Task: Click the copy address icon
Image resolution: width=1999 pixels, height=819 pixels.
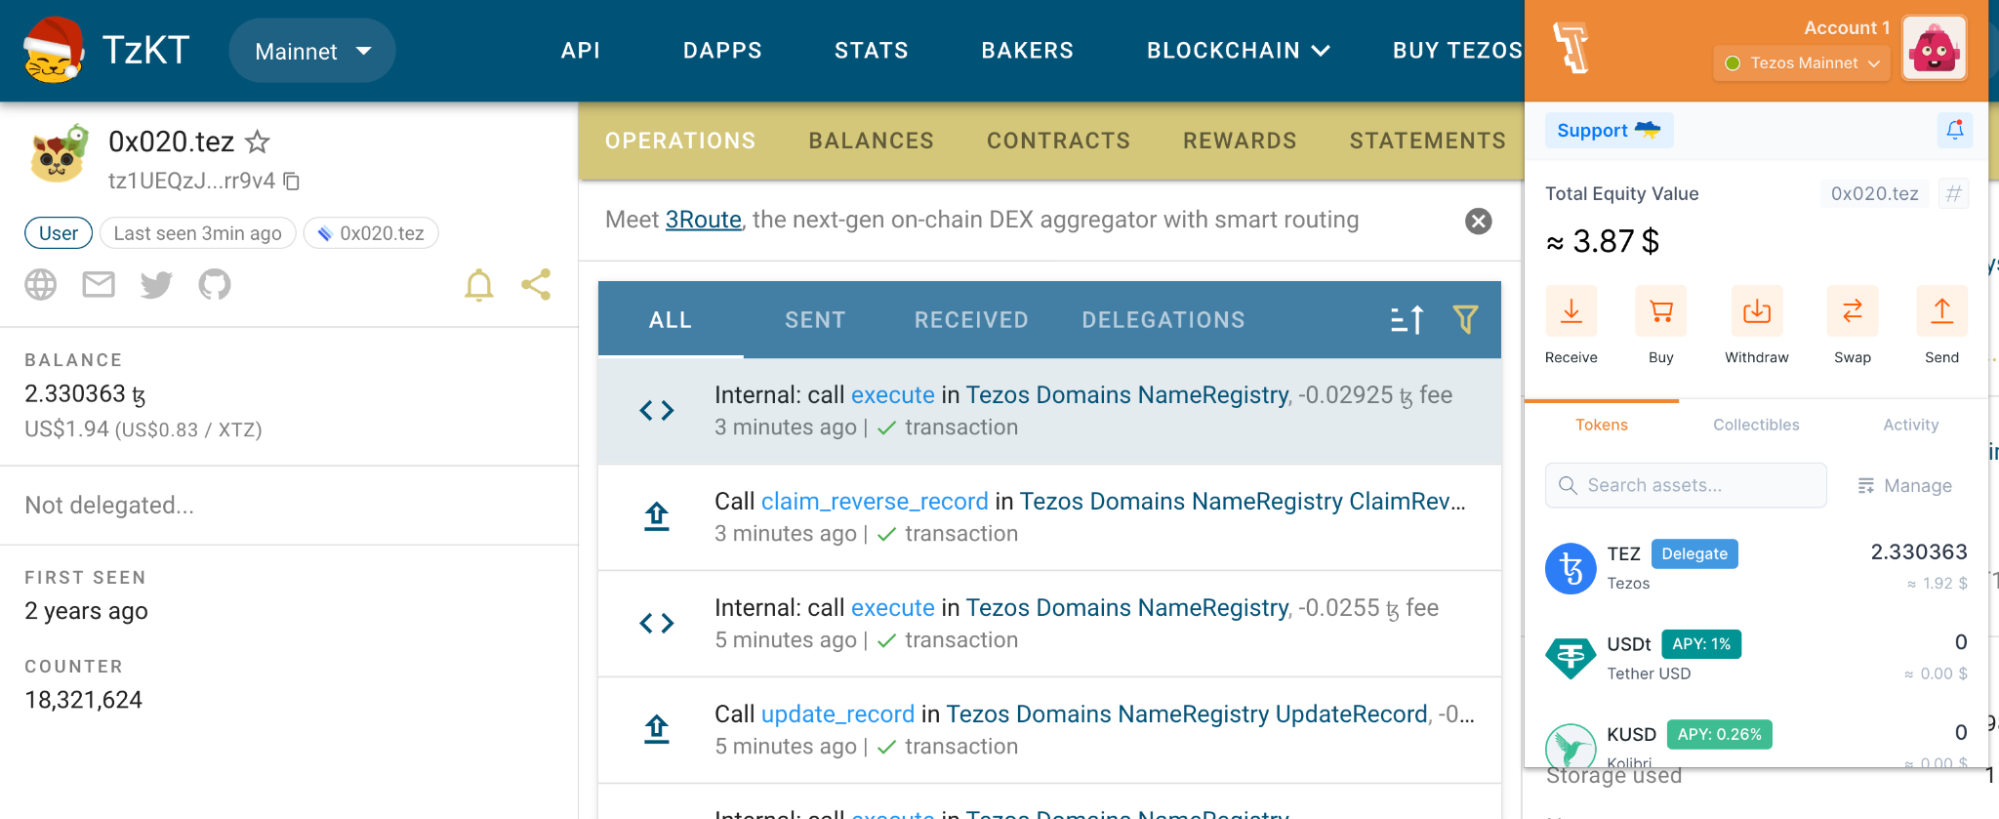Action: click(x=291, y=181)
